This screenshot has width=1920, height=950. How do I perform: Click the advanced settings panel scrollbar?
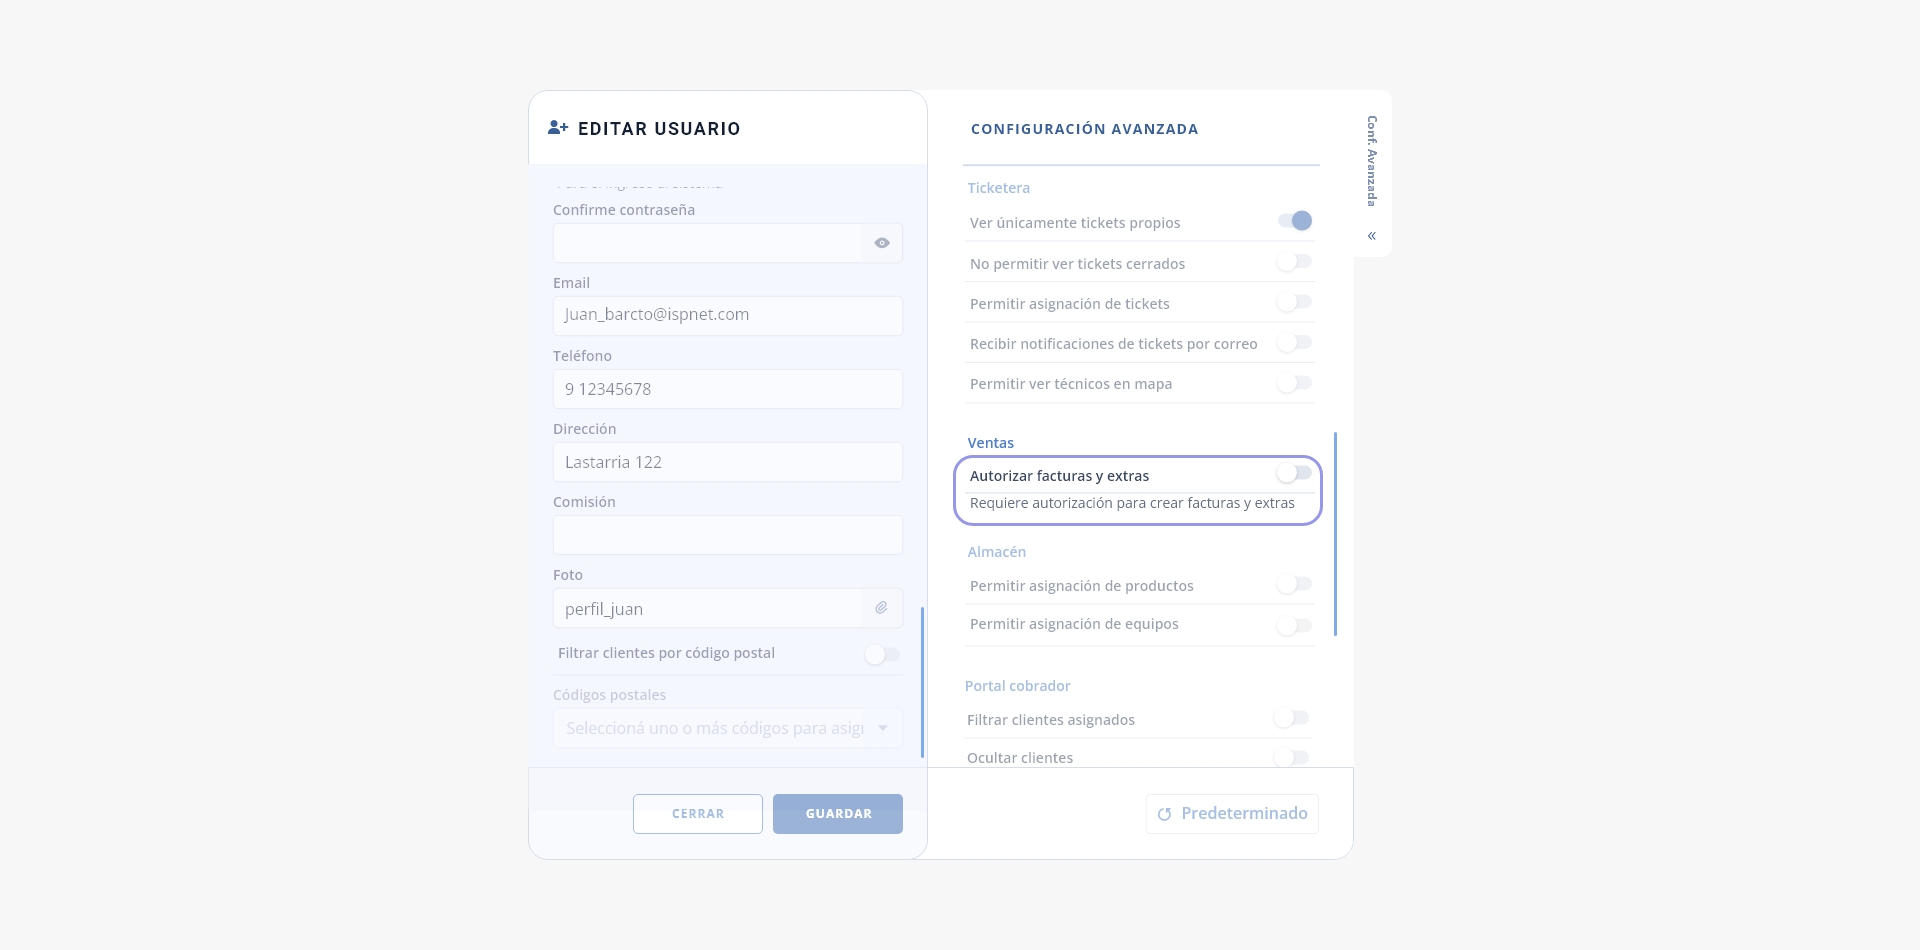(x=1335, y=534)
